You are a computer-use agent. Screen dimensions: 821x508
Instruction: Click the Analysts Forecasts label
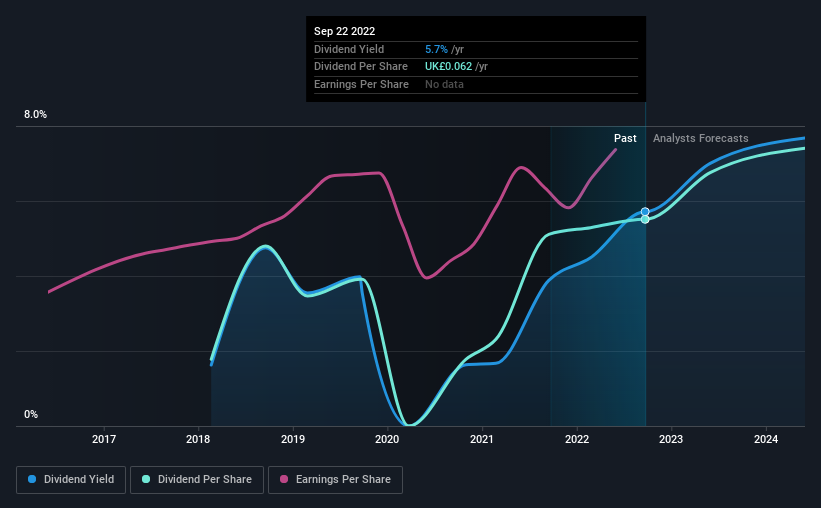click(701, 138)
